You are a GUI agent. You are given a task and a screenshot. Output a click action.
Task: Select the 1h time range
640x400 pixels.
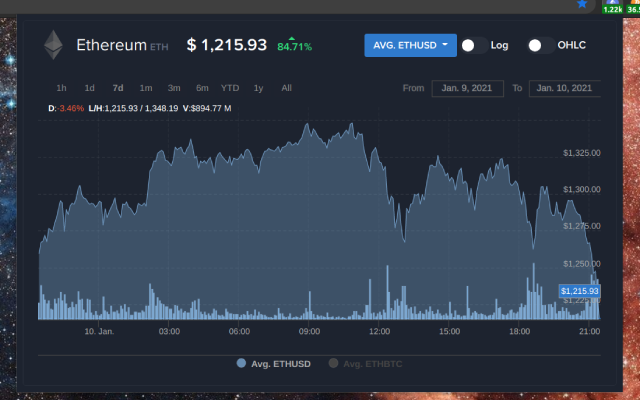click(61, 88)
